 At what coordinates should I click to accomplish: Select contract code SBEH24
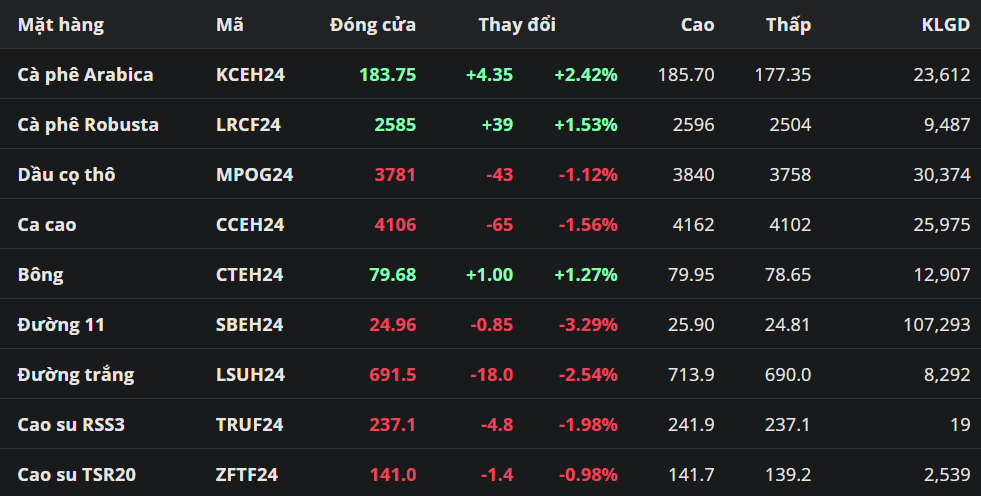(x=250, y=325)
